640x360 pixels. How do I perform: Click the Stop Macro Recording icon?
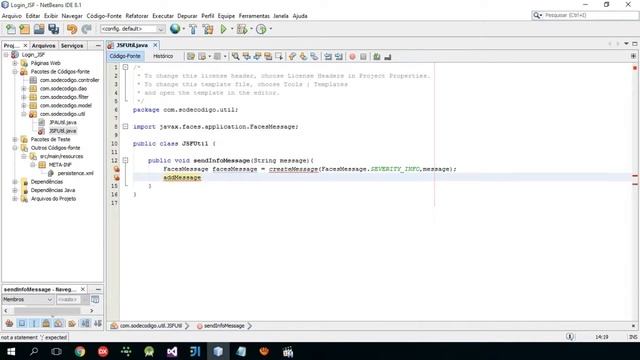[363, 56]
